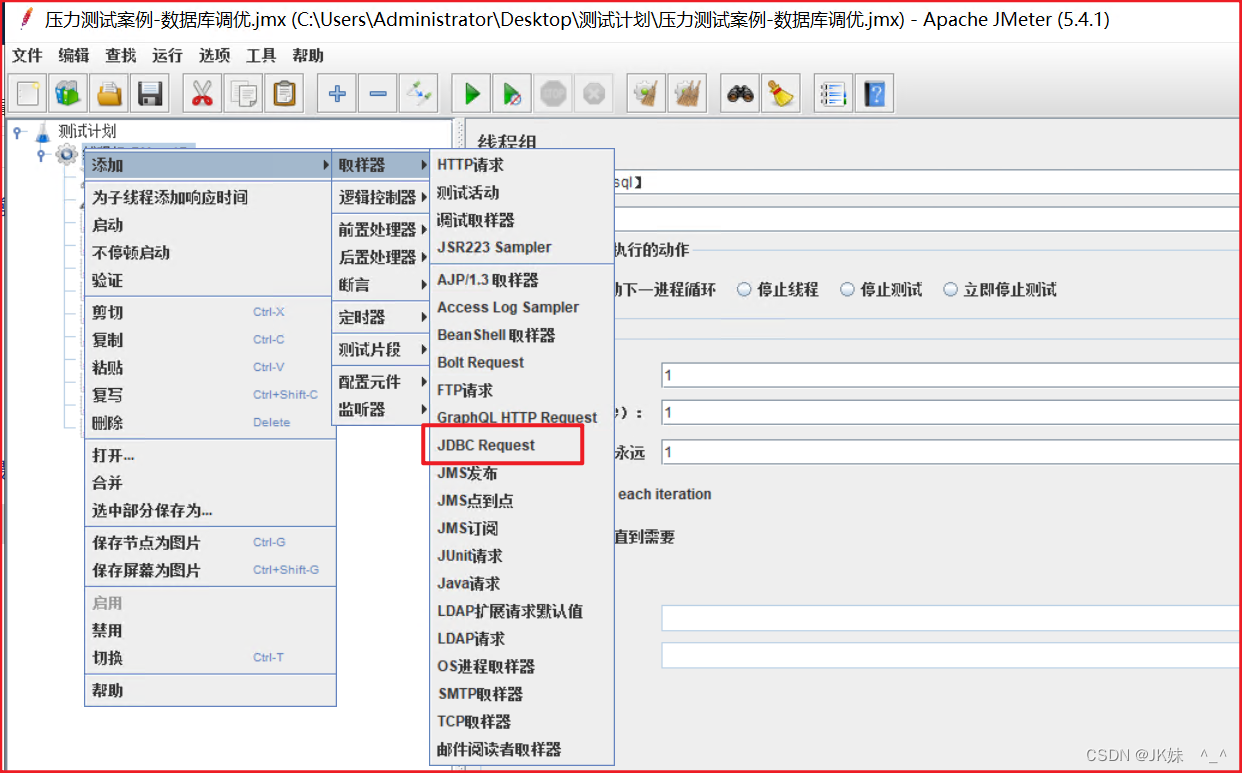
Task: Click the thread group name input field
Action: pos(925,182)
